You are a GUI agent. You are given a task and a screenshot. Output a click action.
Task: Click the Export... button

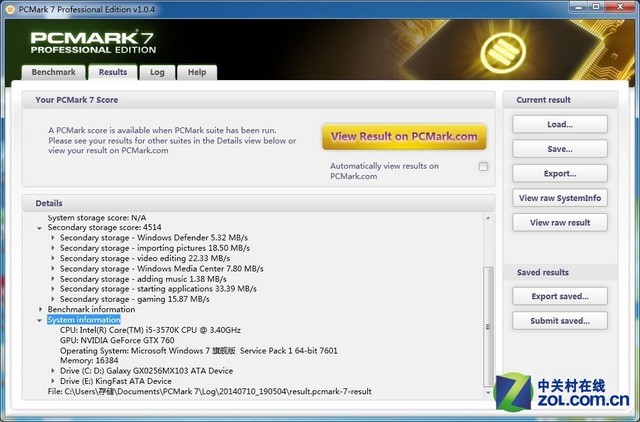[560, 173]
